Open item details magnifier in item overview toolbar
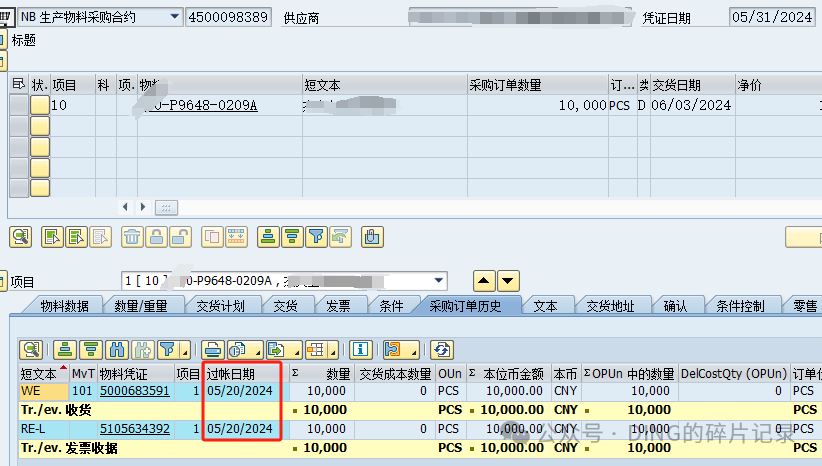 click(21, 237)
